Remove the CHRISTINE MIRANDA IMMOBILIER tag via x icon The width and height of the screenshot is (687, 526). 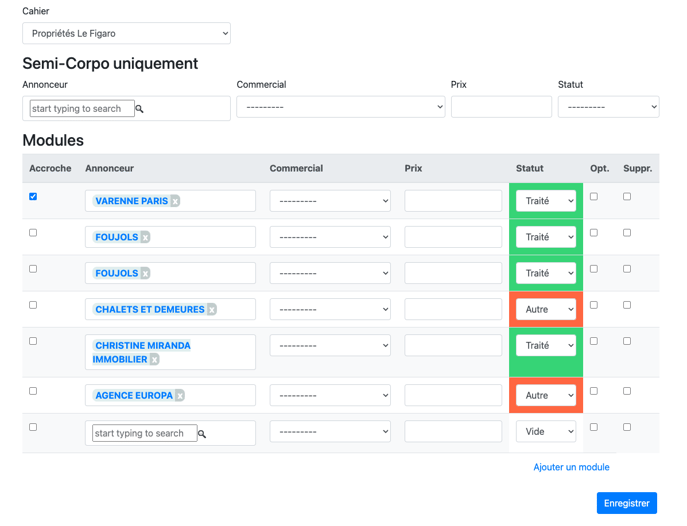[x=154, y=359]
